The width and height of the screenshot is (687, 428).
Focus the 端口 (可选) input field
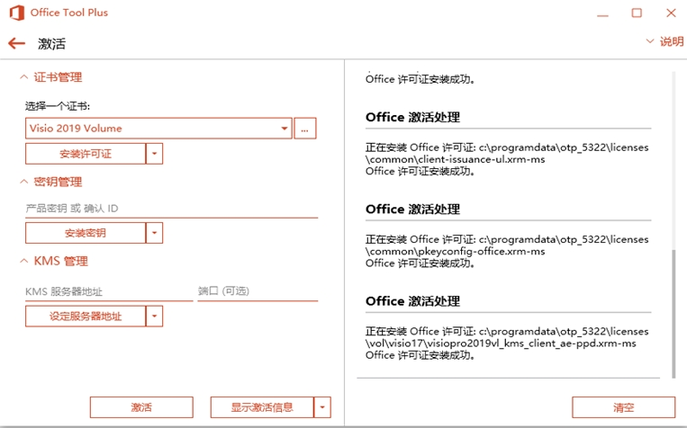258,292
